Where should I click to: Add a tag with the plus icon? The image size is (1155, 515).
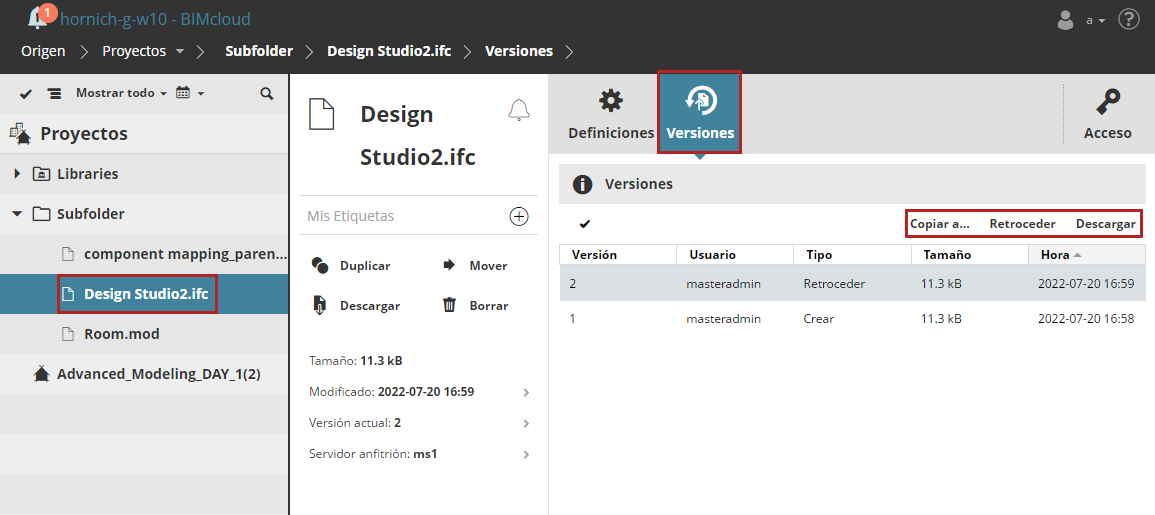[x=519, y=216]
